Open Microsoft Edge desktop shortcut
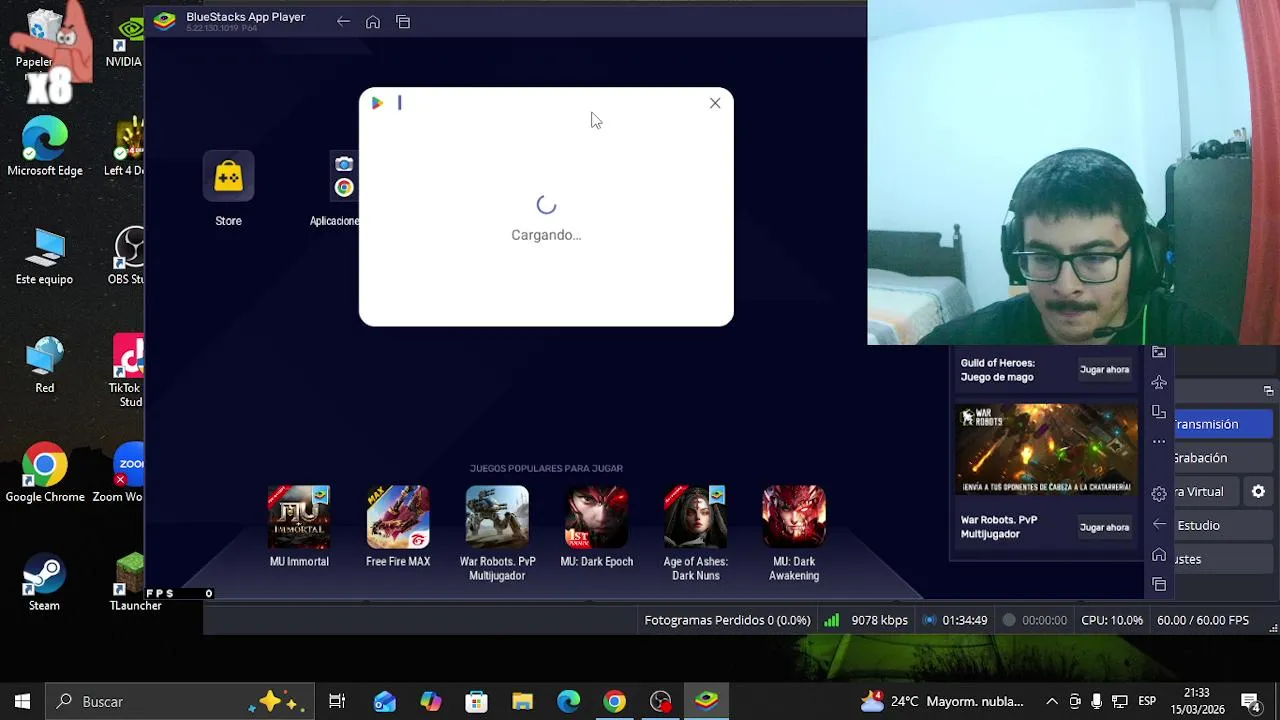The image size is (1280, 720). [45, 147]
